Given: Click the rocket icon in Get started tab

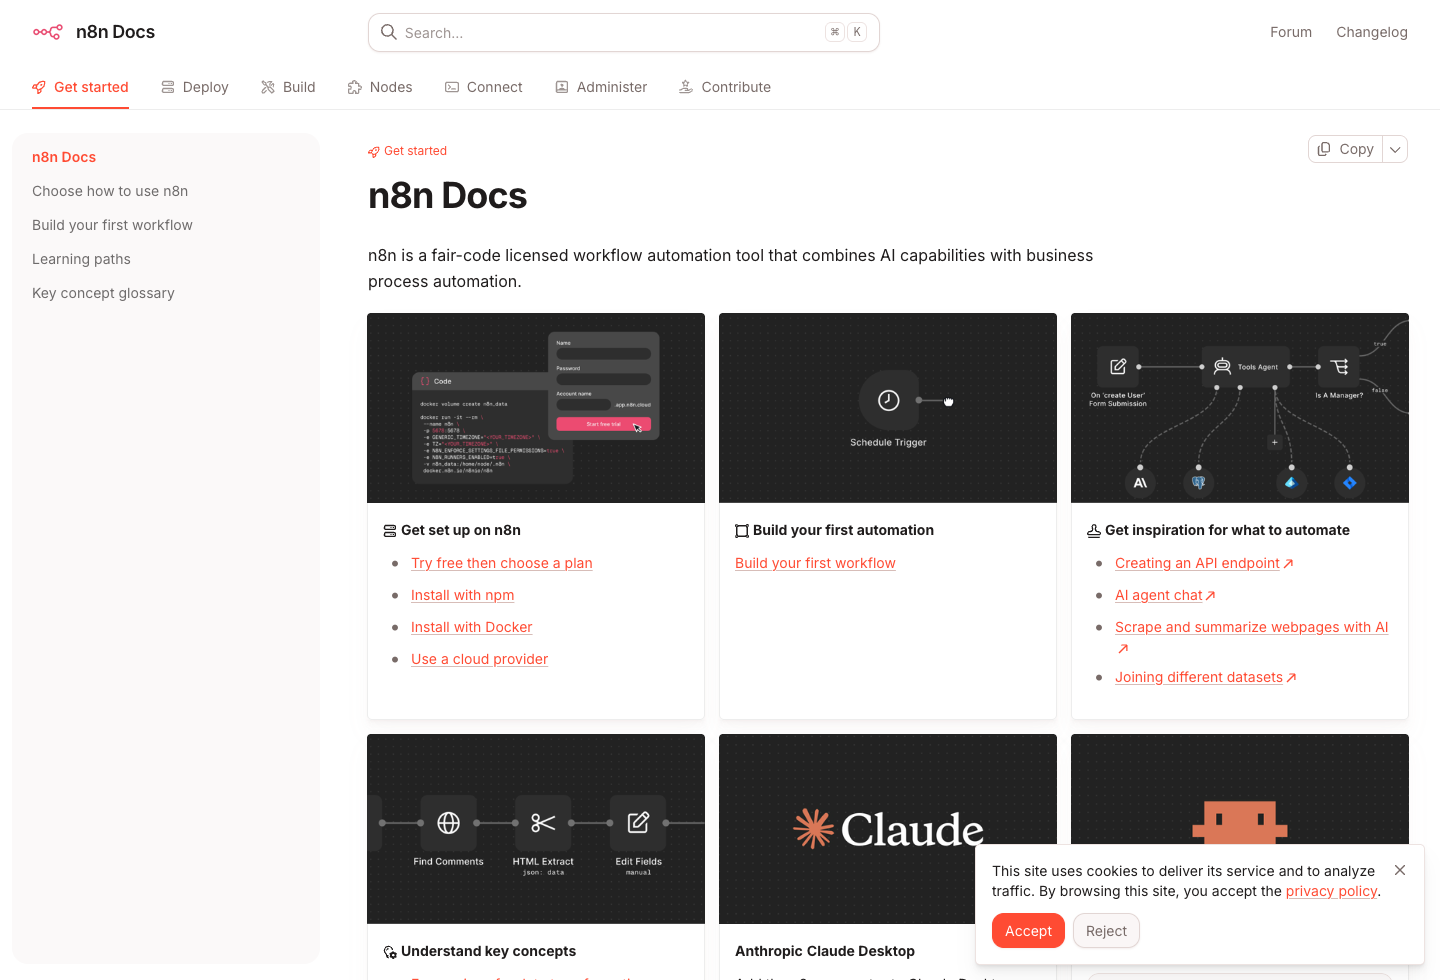Looking at the screenshot, I should point(39,87).
